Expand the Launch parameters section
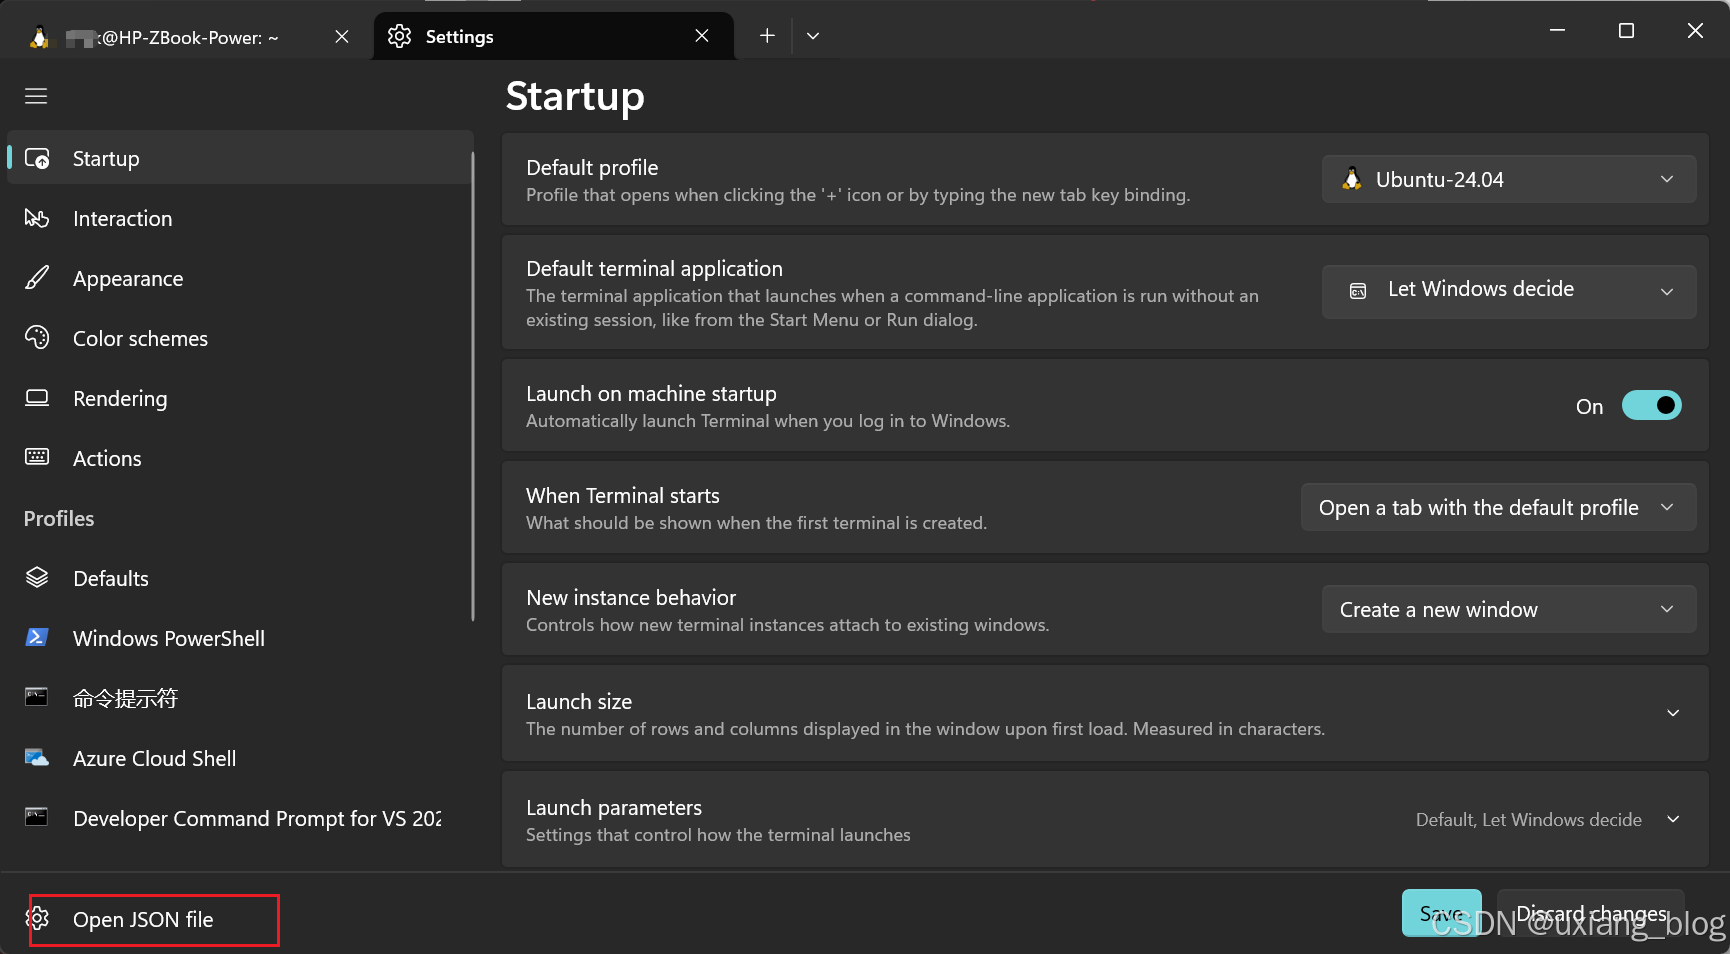Viewport: 1730px width, 954px height. pos(1673,819)
